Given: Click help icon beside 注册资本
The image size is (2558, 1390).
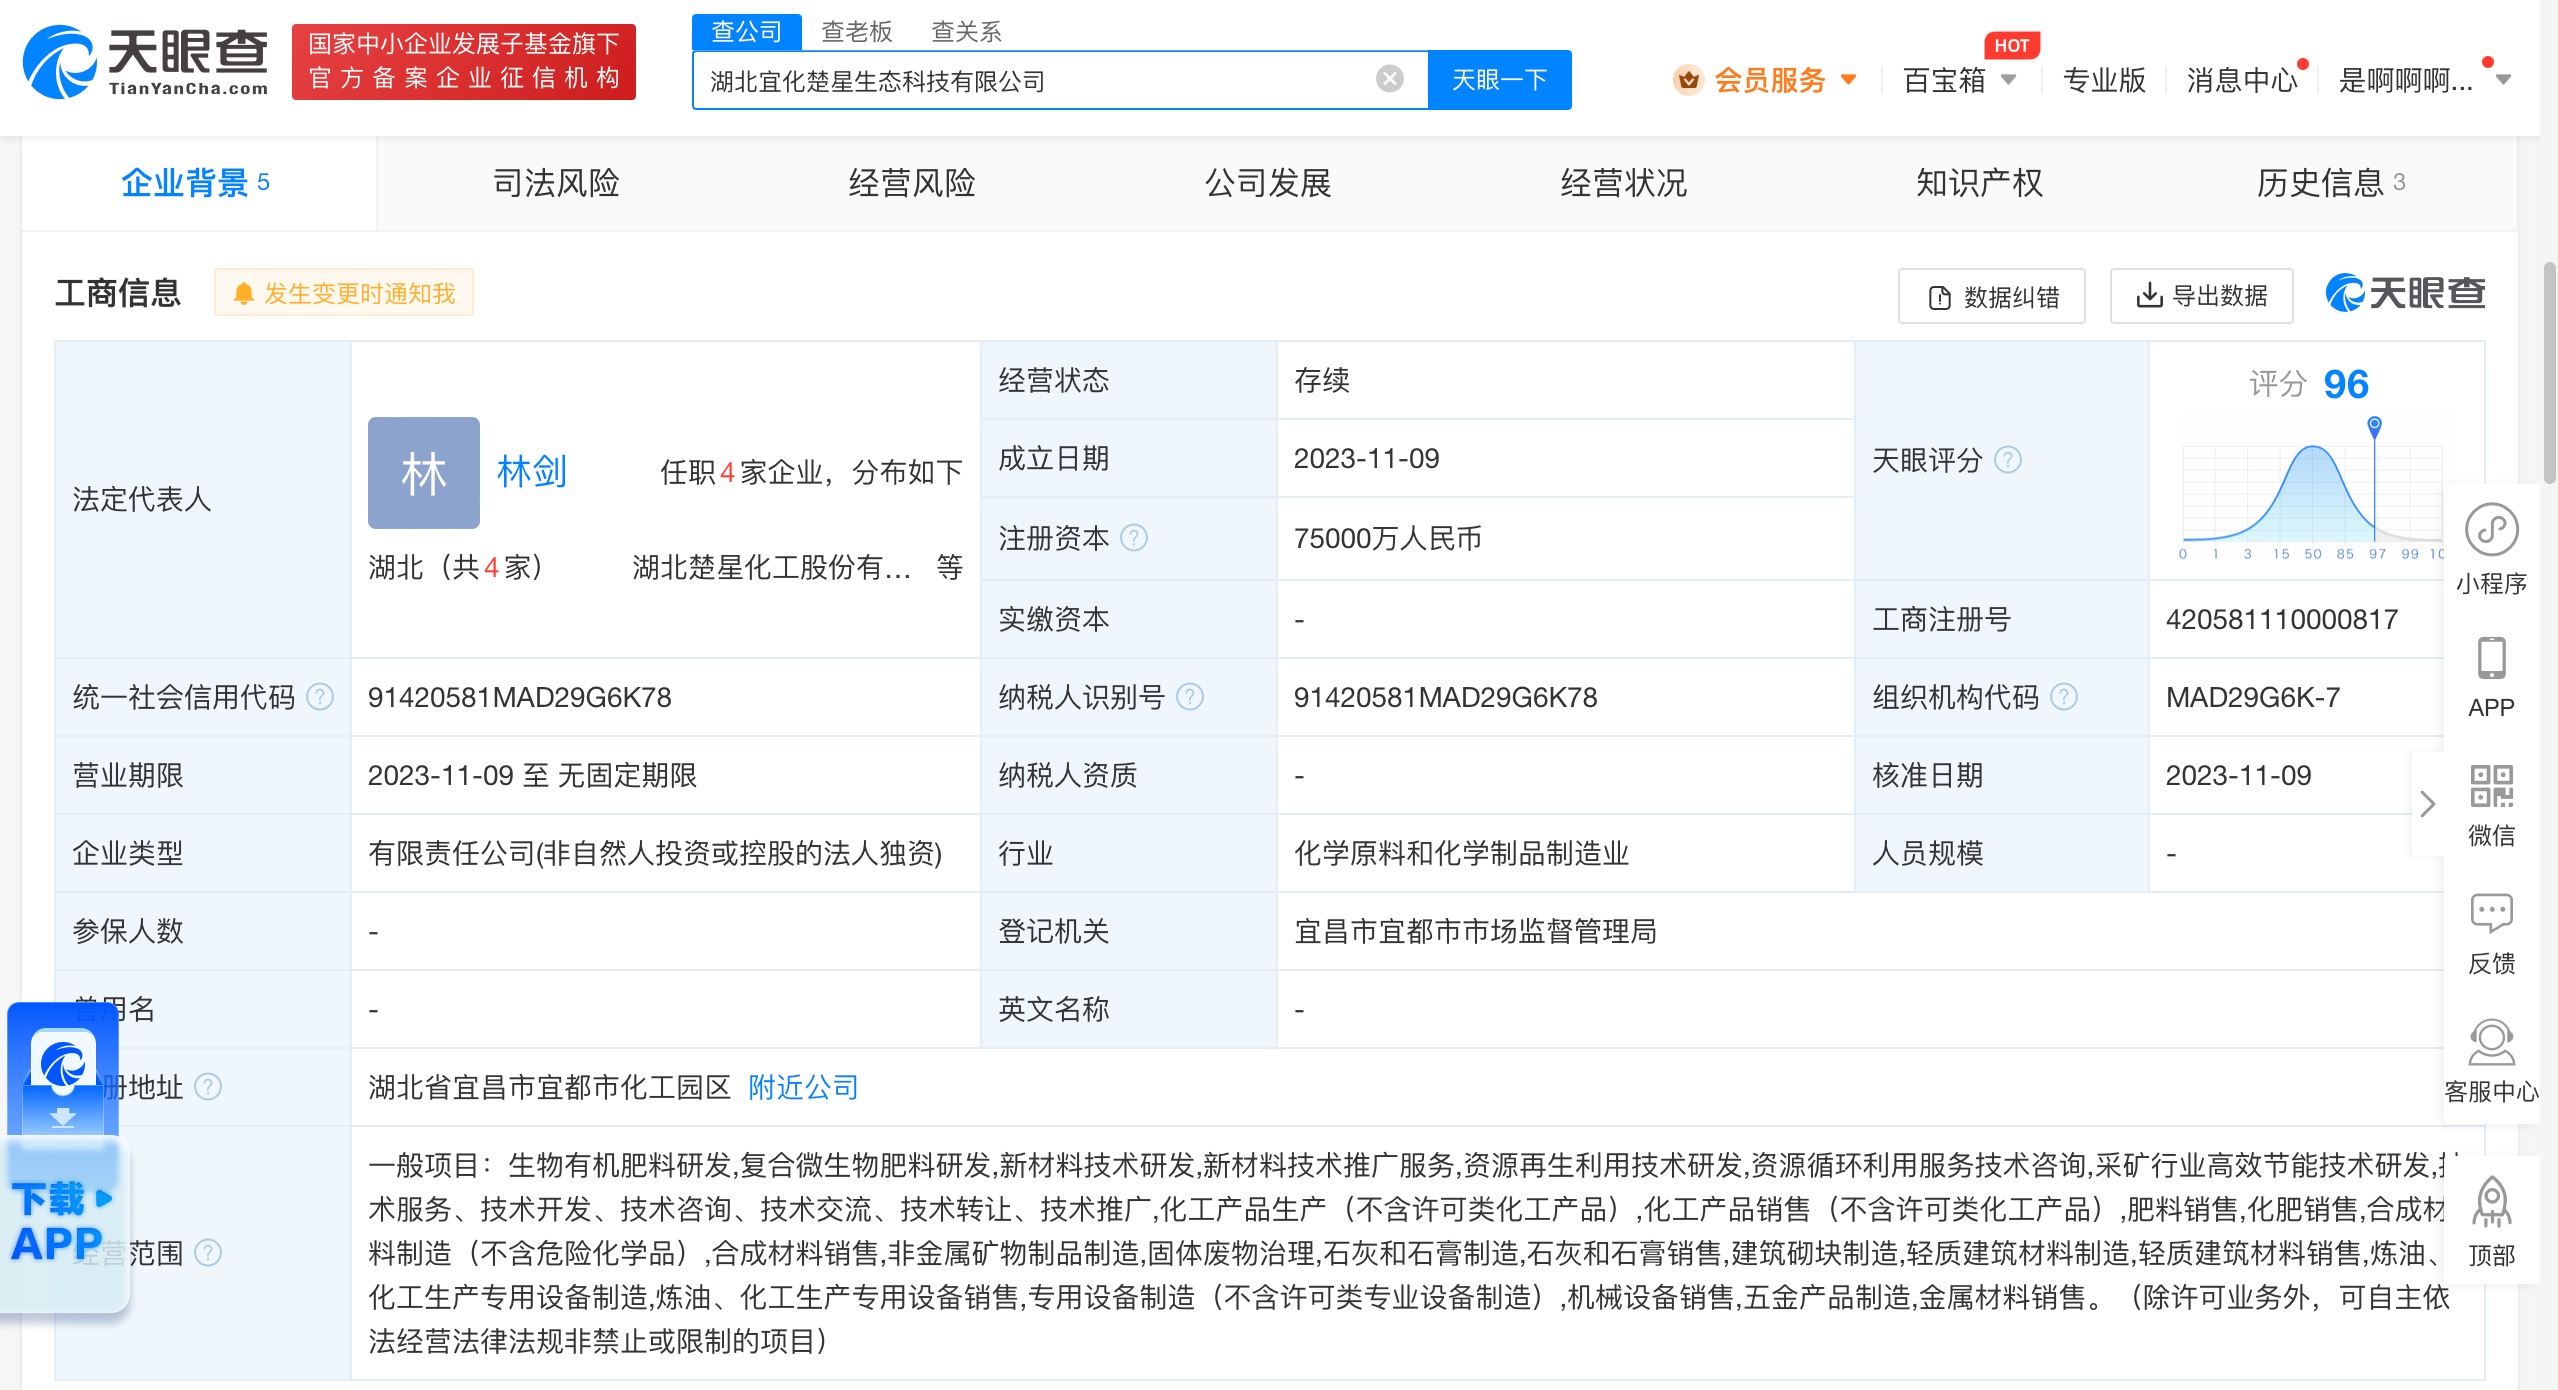Looking at the screenshot, I should [1134, 538].
